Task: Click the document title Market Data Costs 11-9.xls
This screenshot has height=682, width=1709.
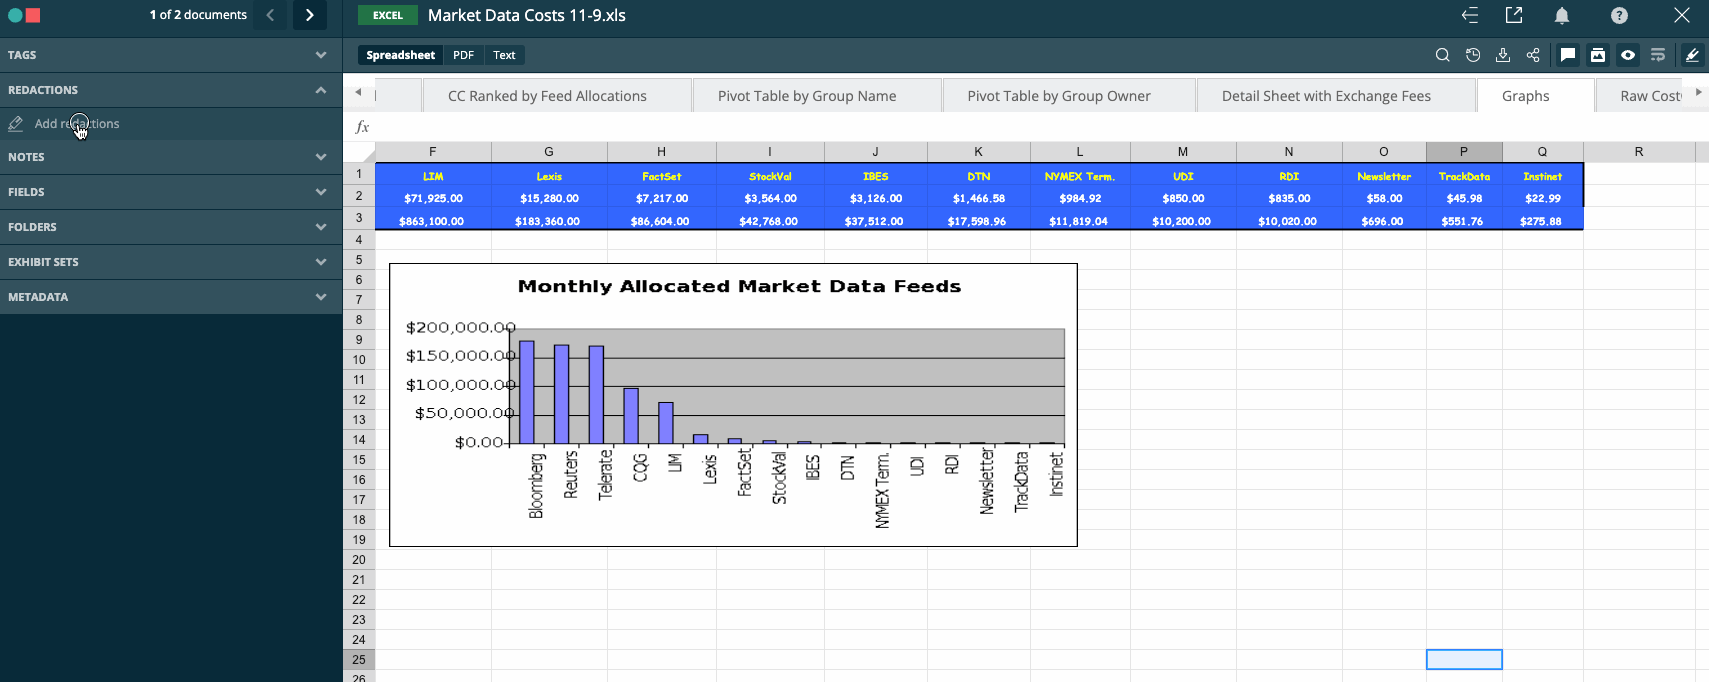Action: 527,15
